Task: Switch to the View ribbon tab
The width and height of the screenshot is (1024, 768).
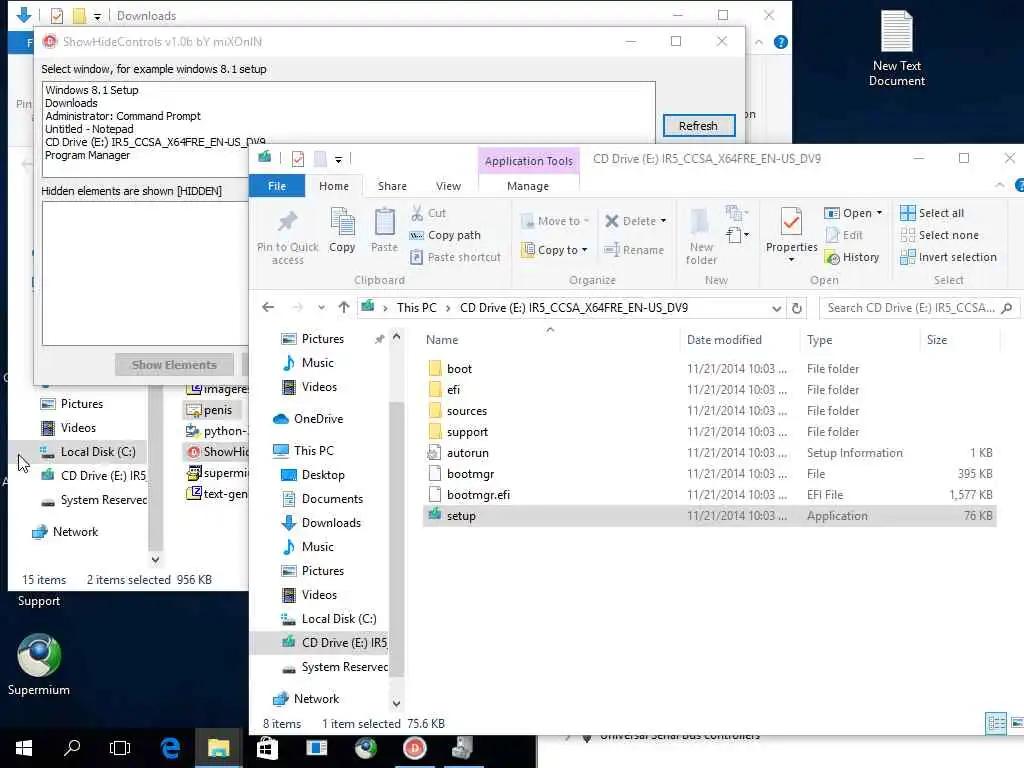Action: click(x=448, y=186)
